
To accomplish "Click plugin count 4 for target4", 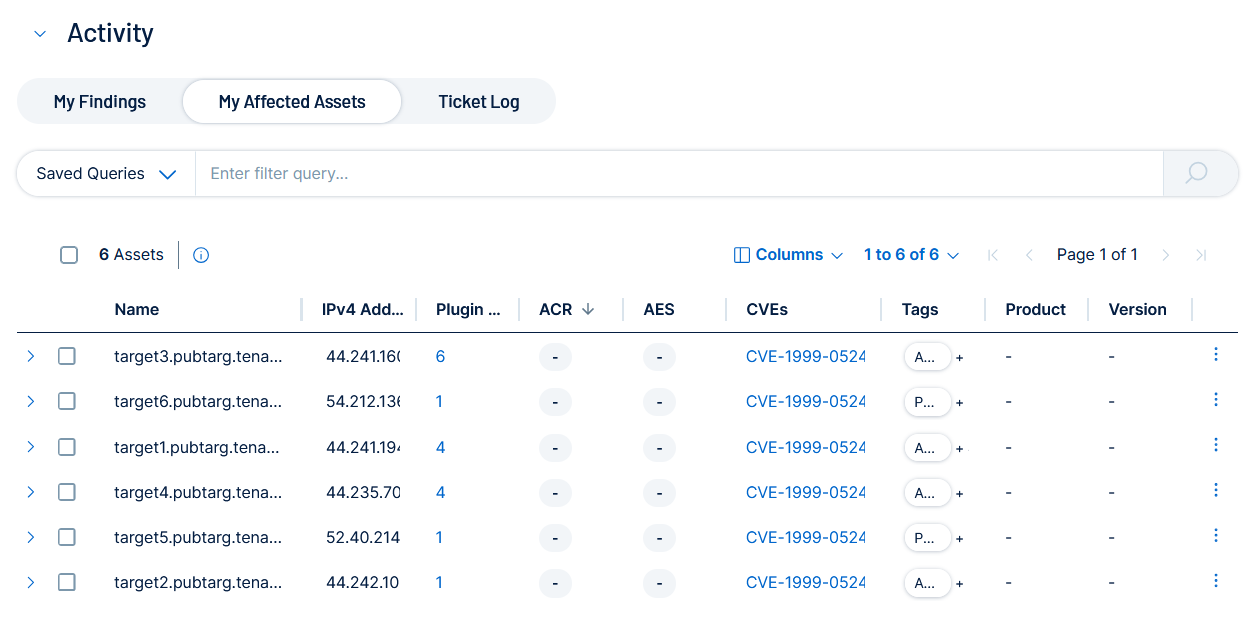I will (441, 492).
